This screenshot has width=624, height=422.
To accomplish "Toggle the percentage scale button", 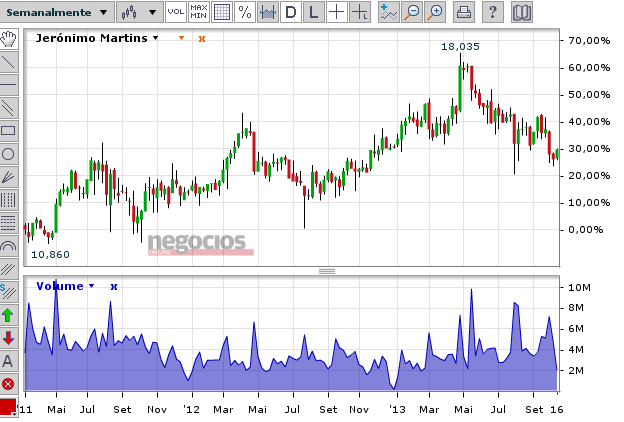I will 245,12.
